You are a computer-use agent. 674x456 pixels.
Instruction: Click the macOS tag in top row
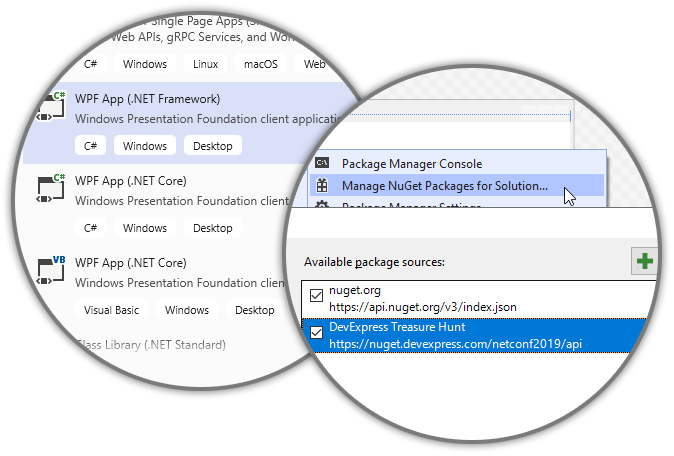(x=261, y=64)
